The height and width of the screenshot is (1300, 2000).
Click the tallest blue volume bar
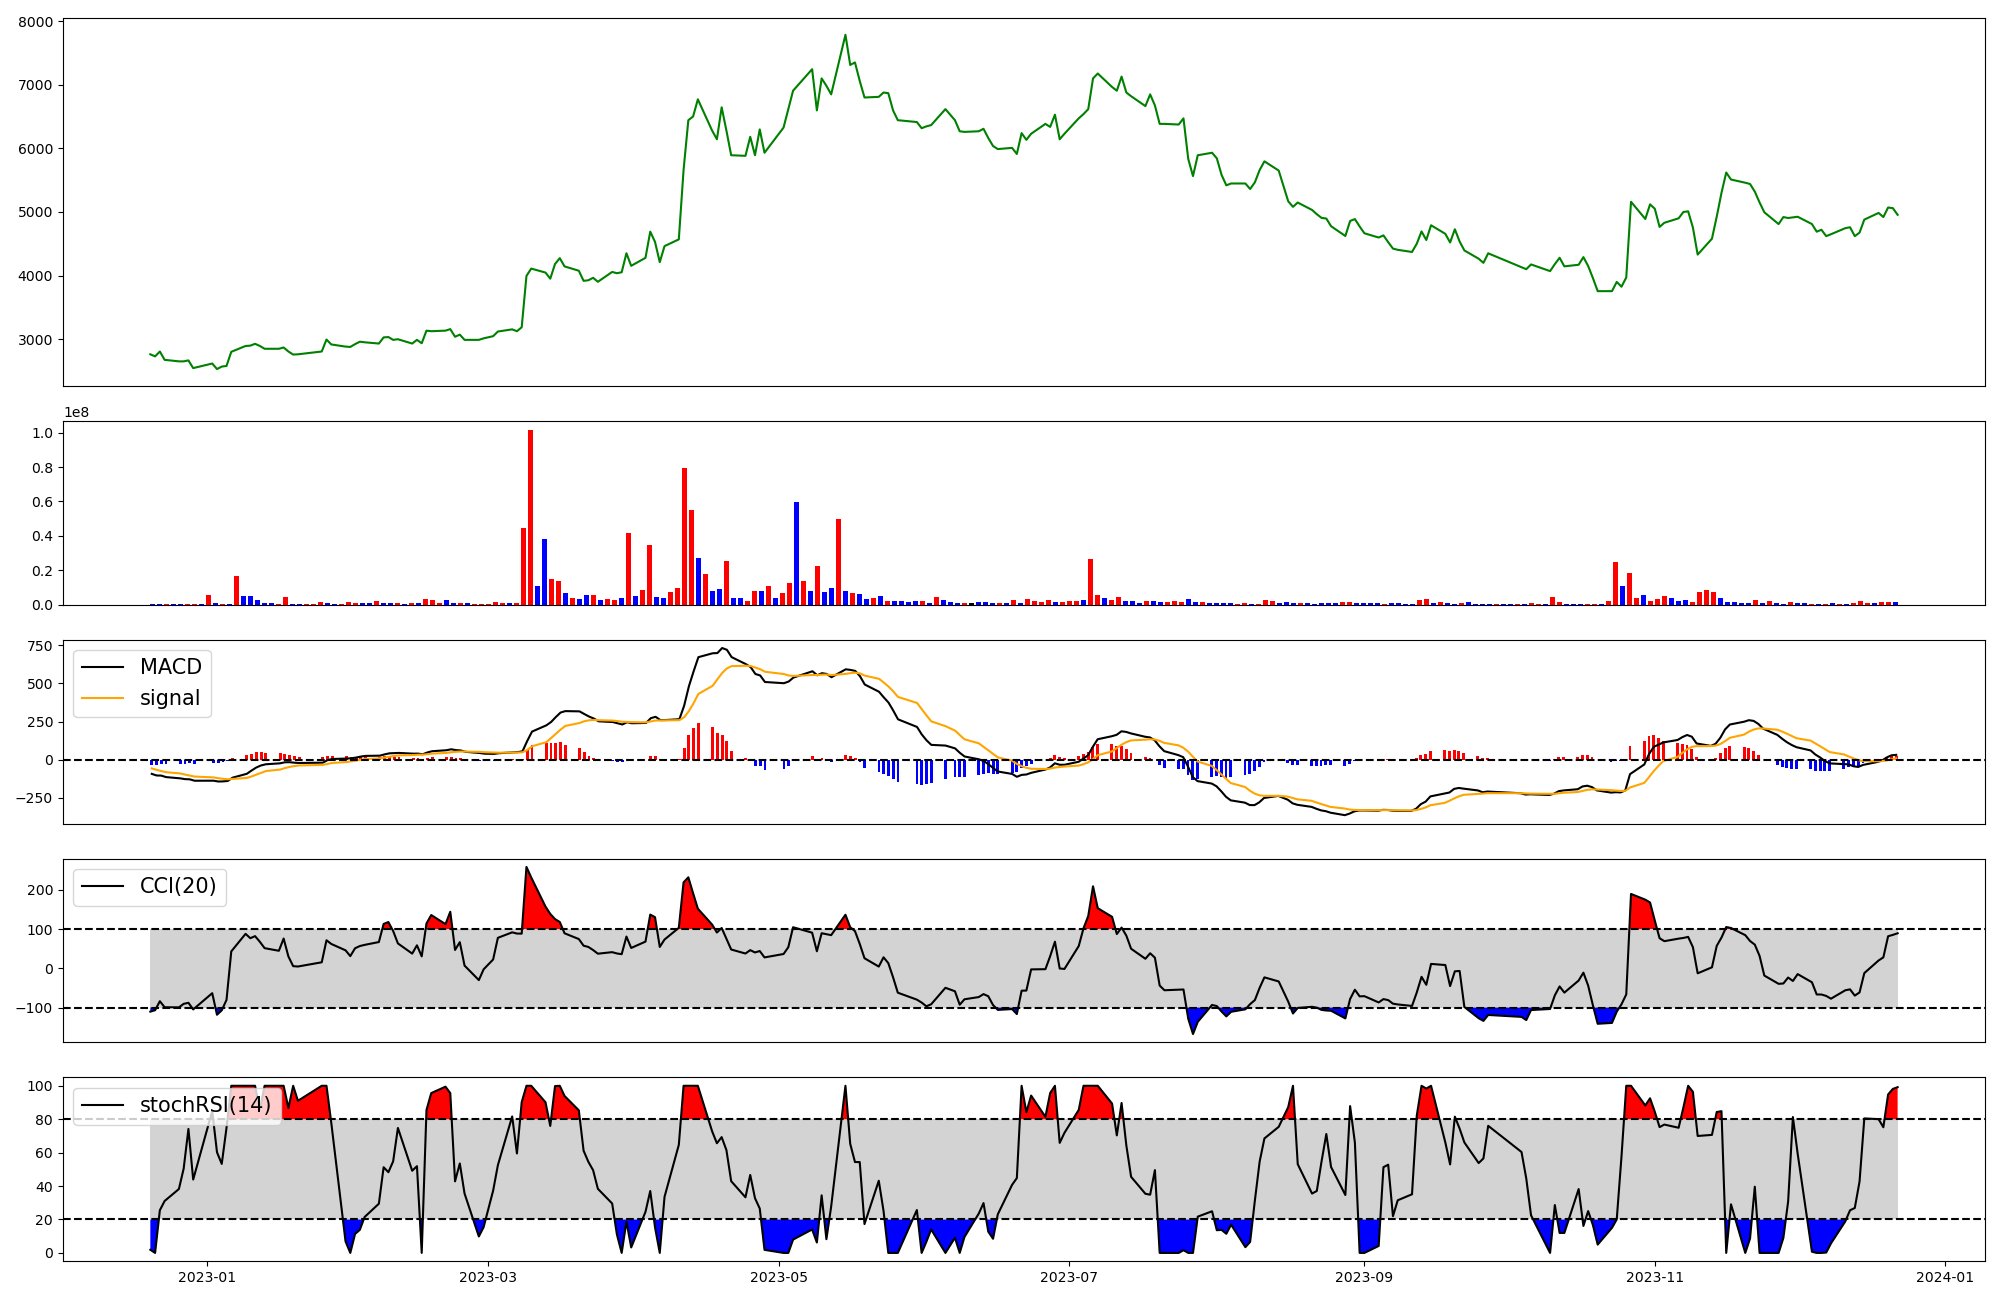click(796, 555)
